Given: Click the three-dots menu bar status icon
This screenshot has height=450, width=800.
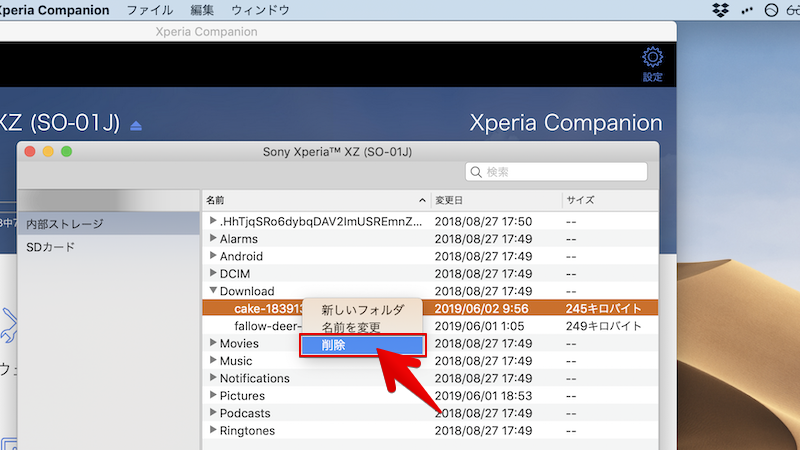Looking at the screenshot, I should (746, 10).
